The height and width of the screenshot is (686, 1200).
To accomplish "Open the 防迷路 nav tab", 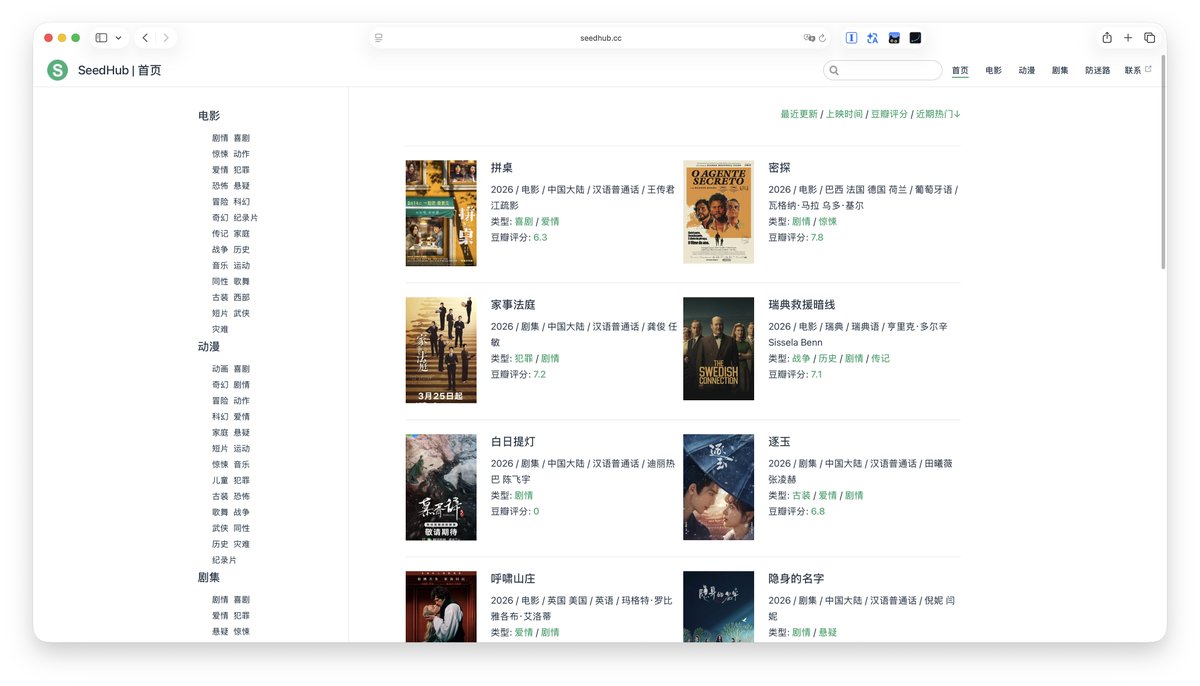I will click(x=1097, y=71).
